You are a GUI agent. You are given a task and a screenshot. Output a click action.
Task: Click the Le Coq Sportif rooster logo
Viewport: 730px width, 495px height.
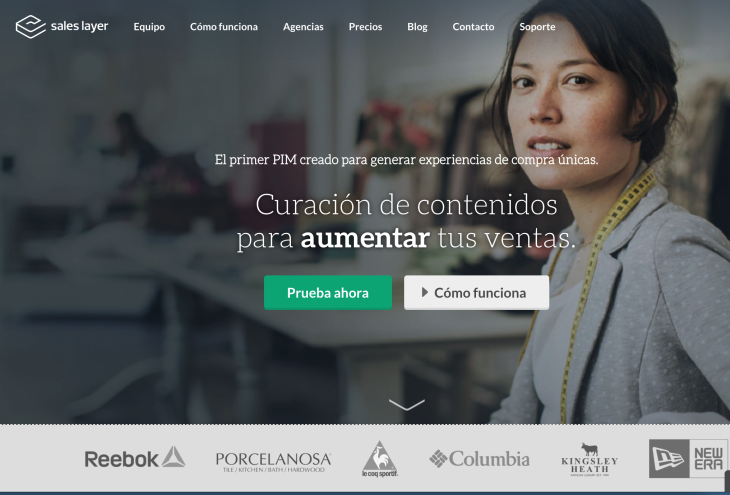click(380, 459)
